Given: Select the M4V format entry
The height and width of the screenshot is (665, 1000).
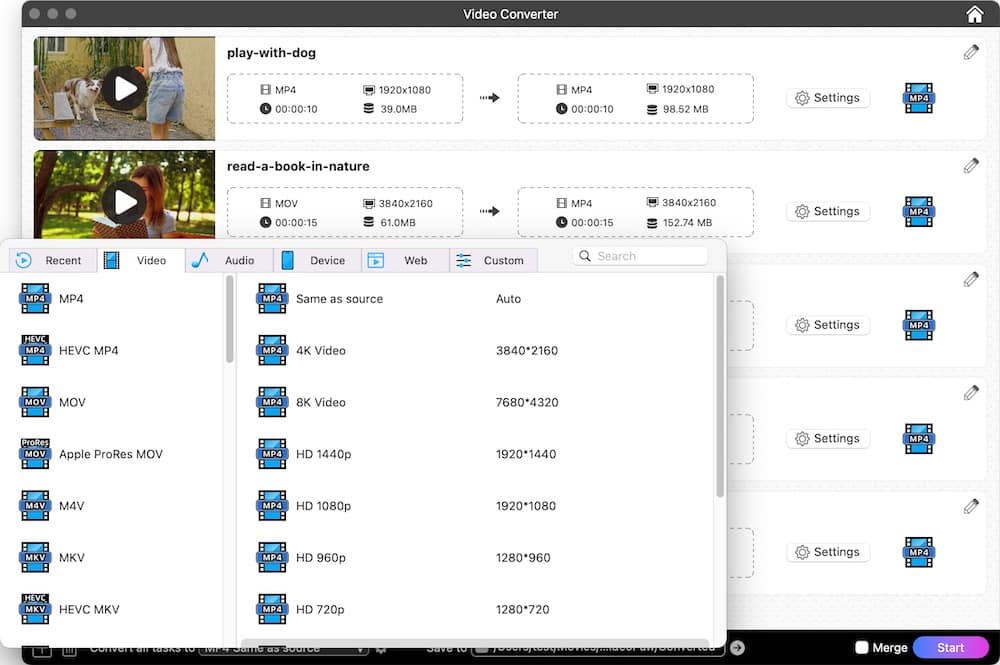Looking at the screenshot, I should [x=72, y=506].
